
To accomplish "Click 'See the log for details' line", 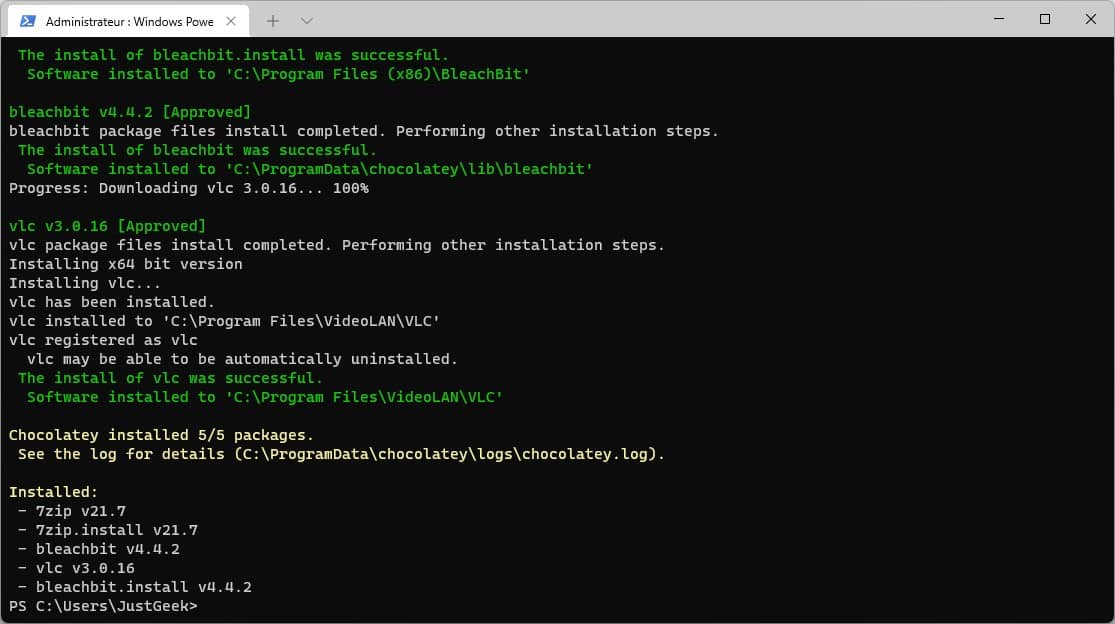I will tap(341, 454).
